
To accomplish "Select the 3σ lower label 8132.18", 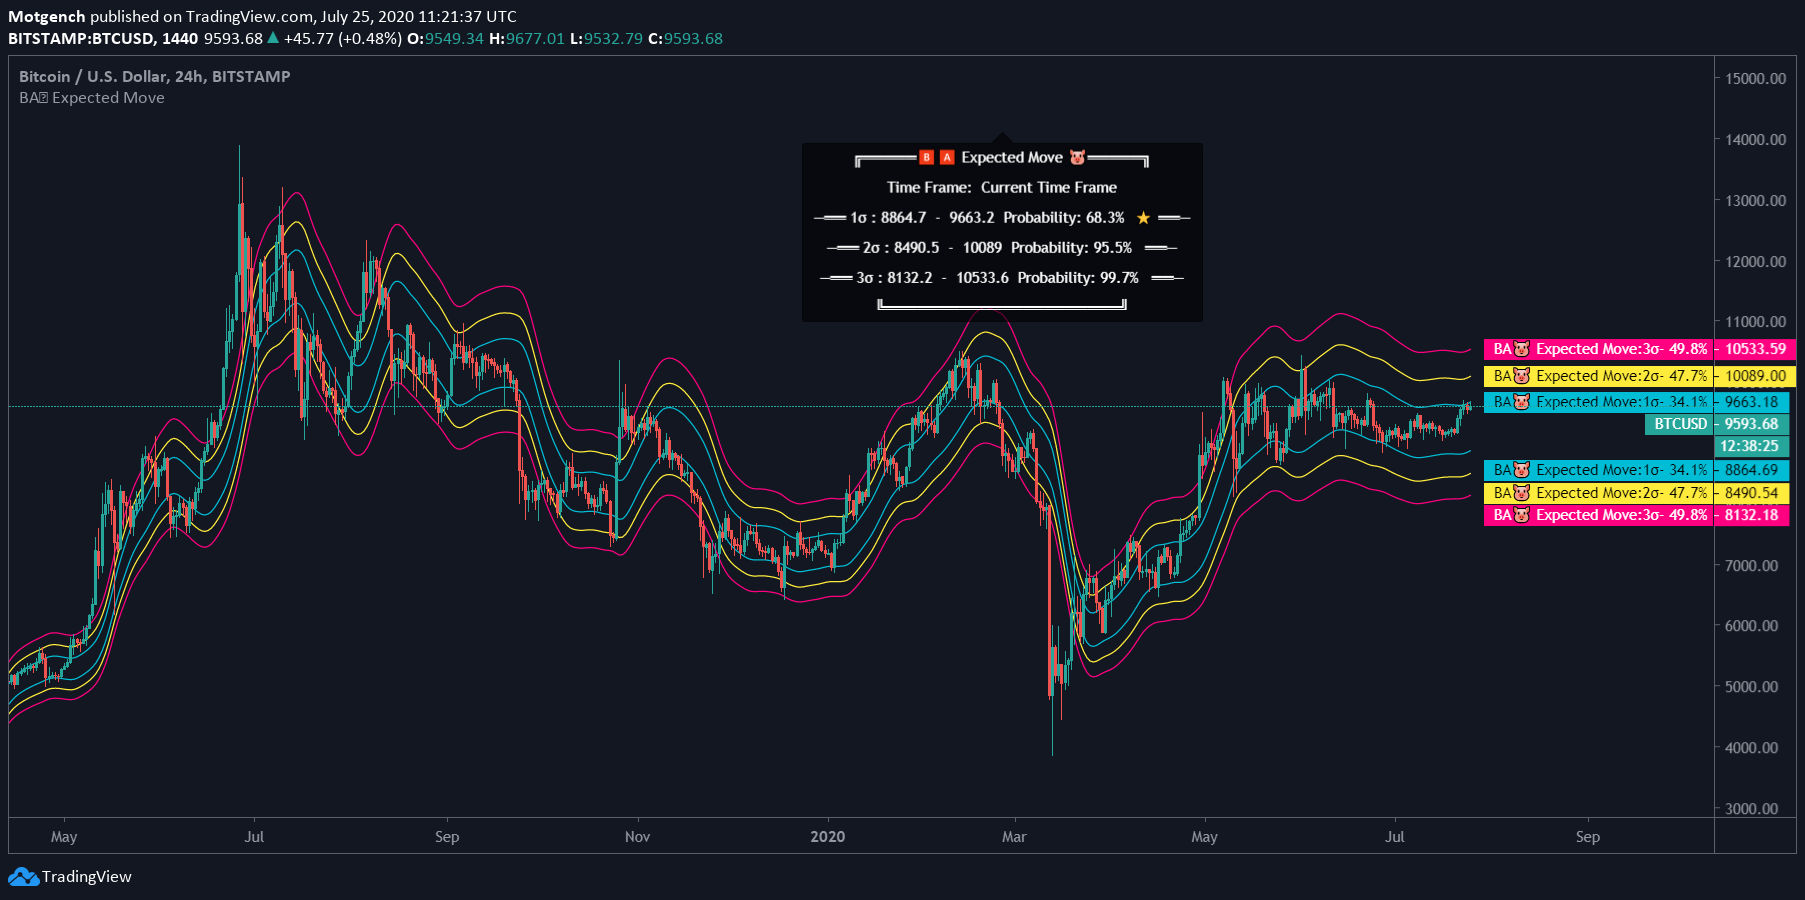I will click(1636, 515).
